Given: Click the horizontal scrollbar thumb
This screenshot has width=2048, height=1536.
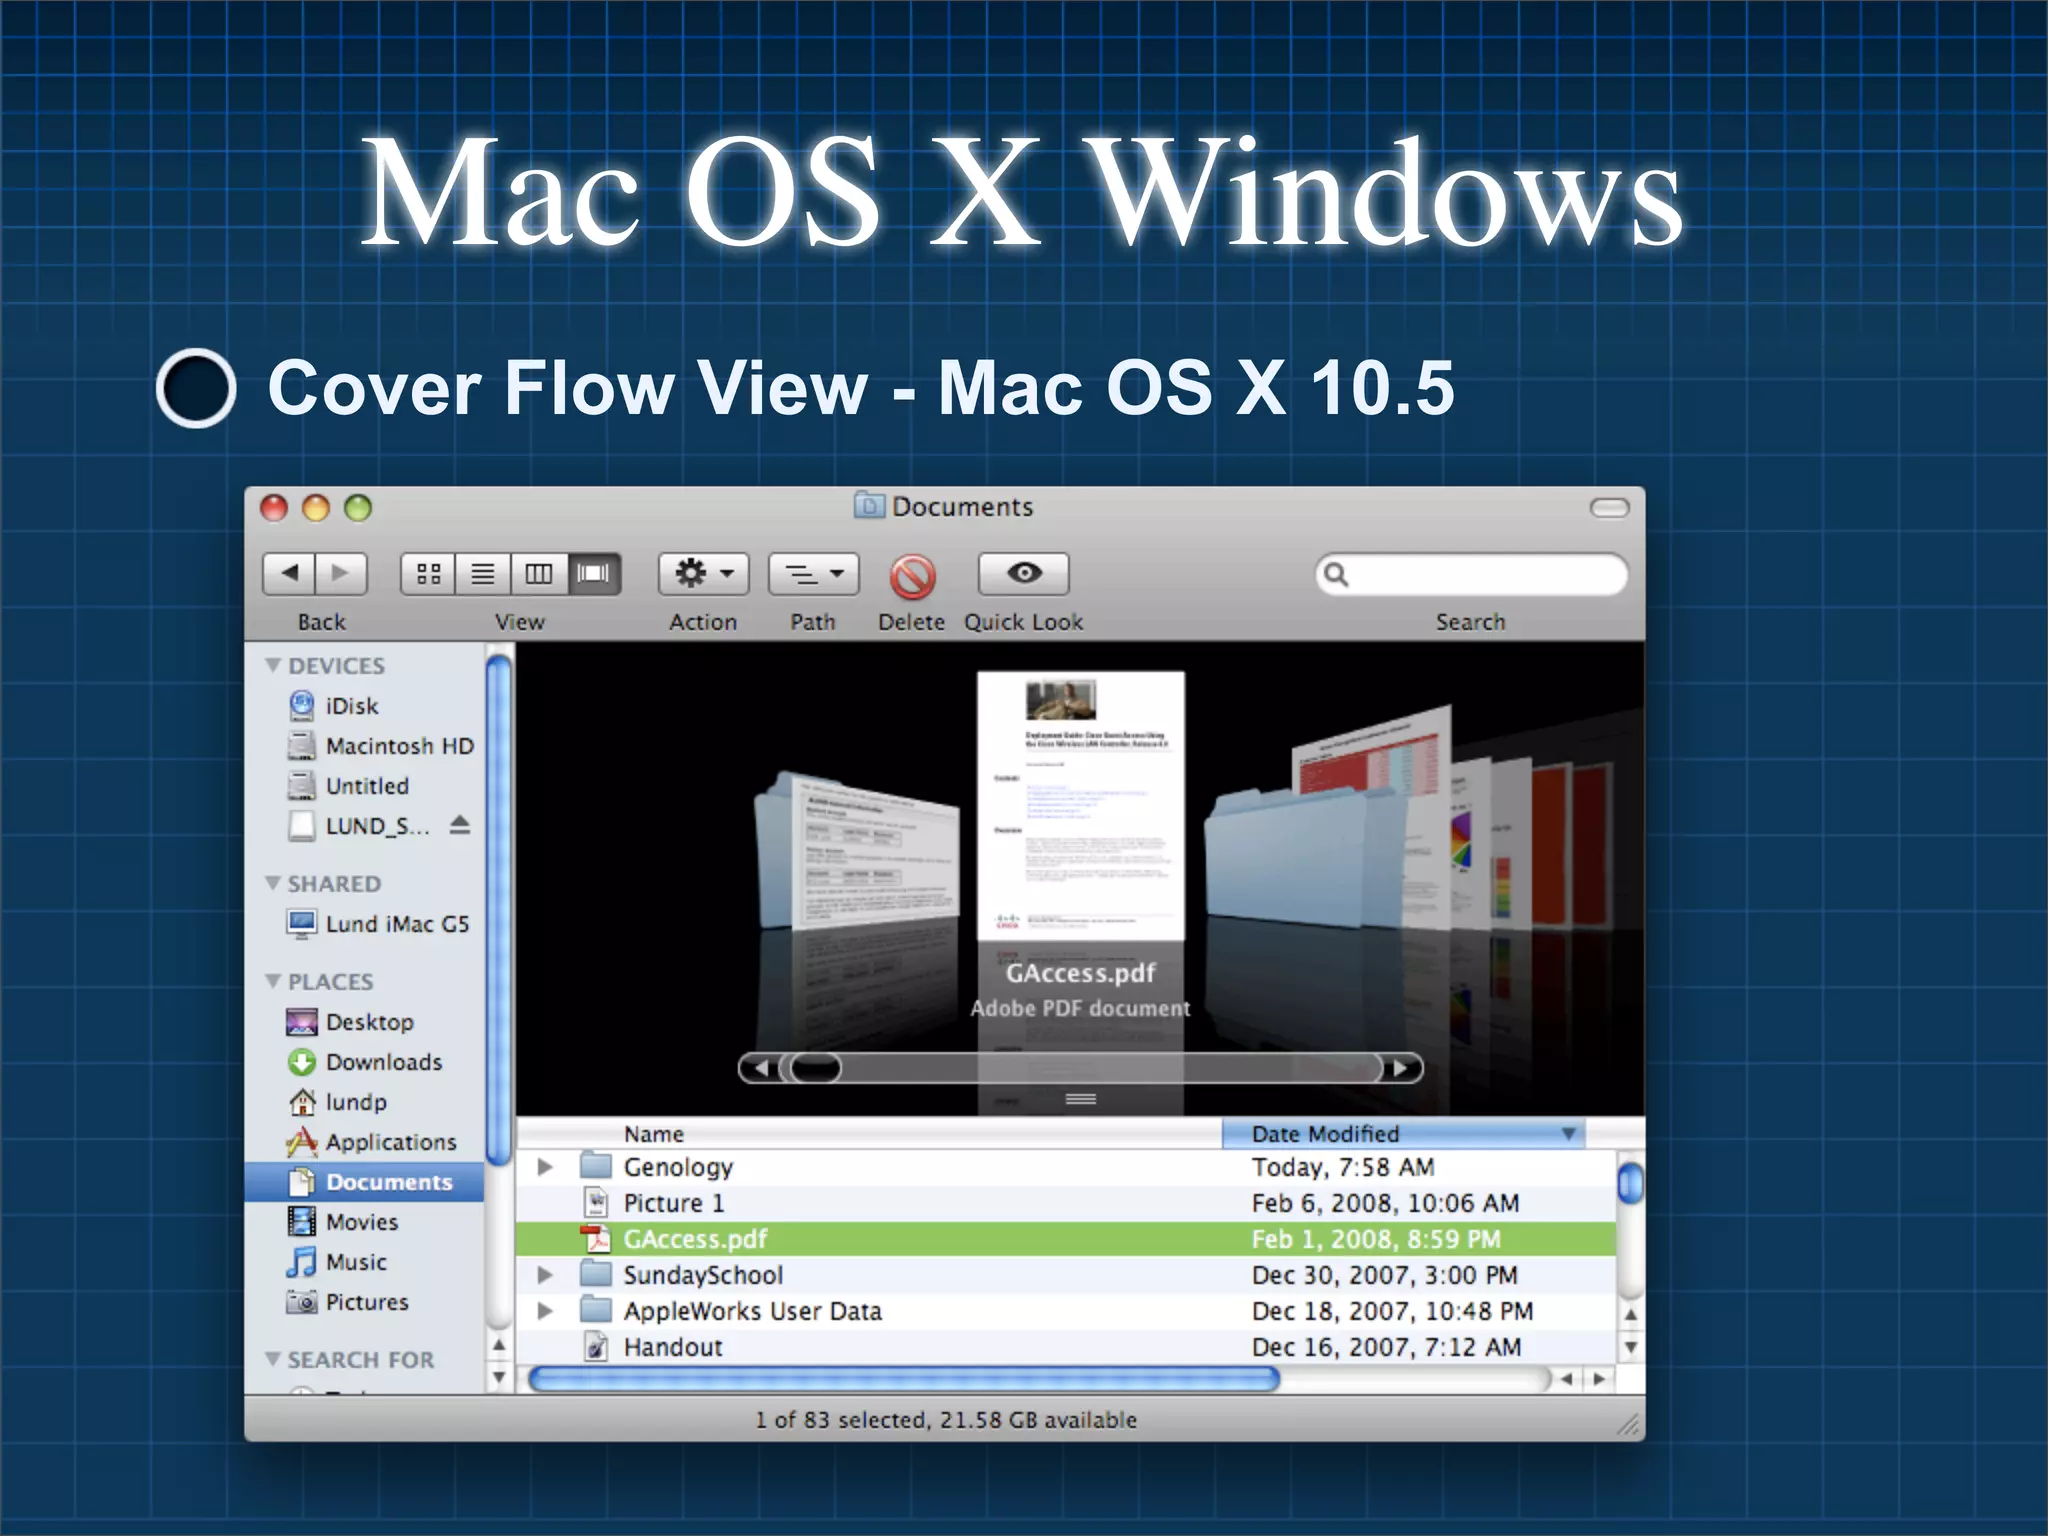Looking at the screenshot, I should [x=903, y=1379].
